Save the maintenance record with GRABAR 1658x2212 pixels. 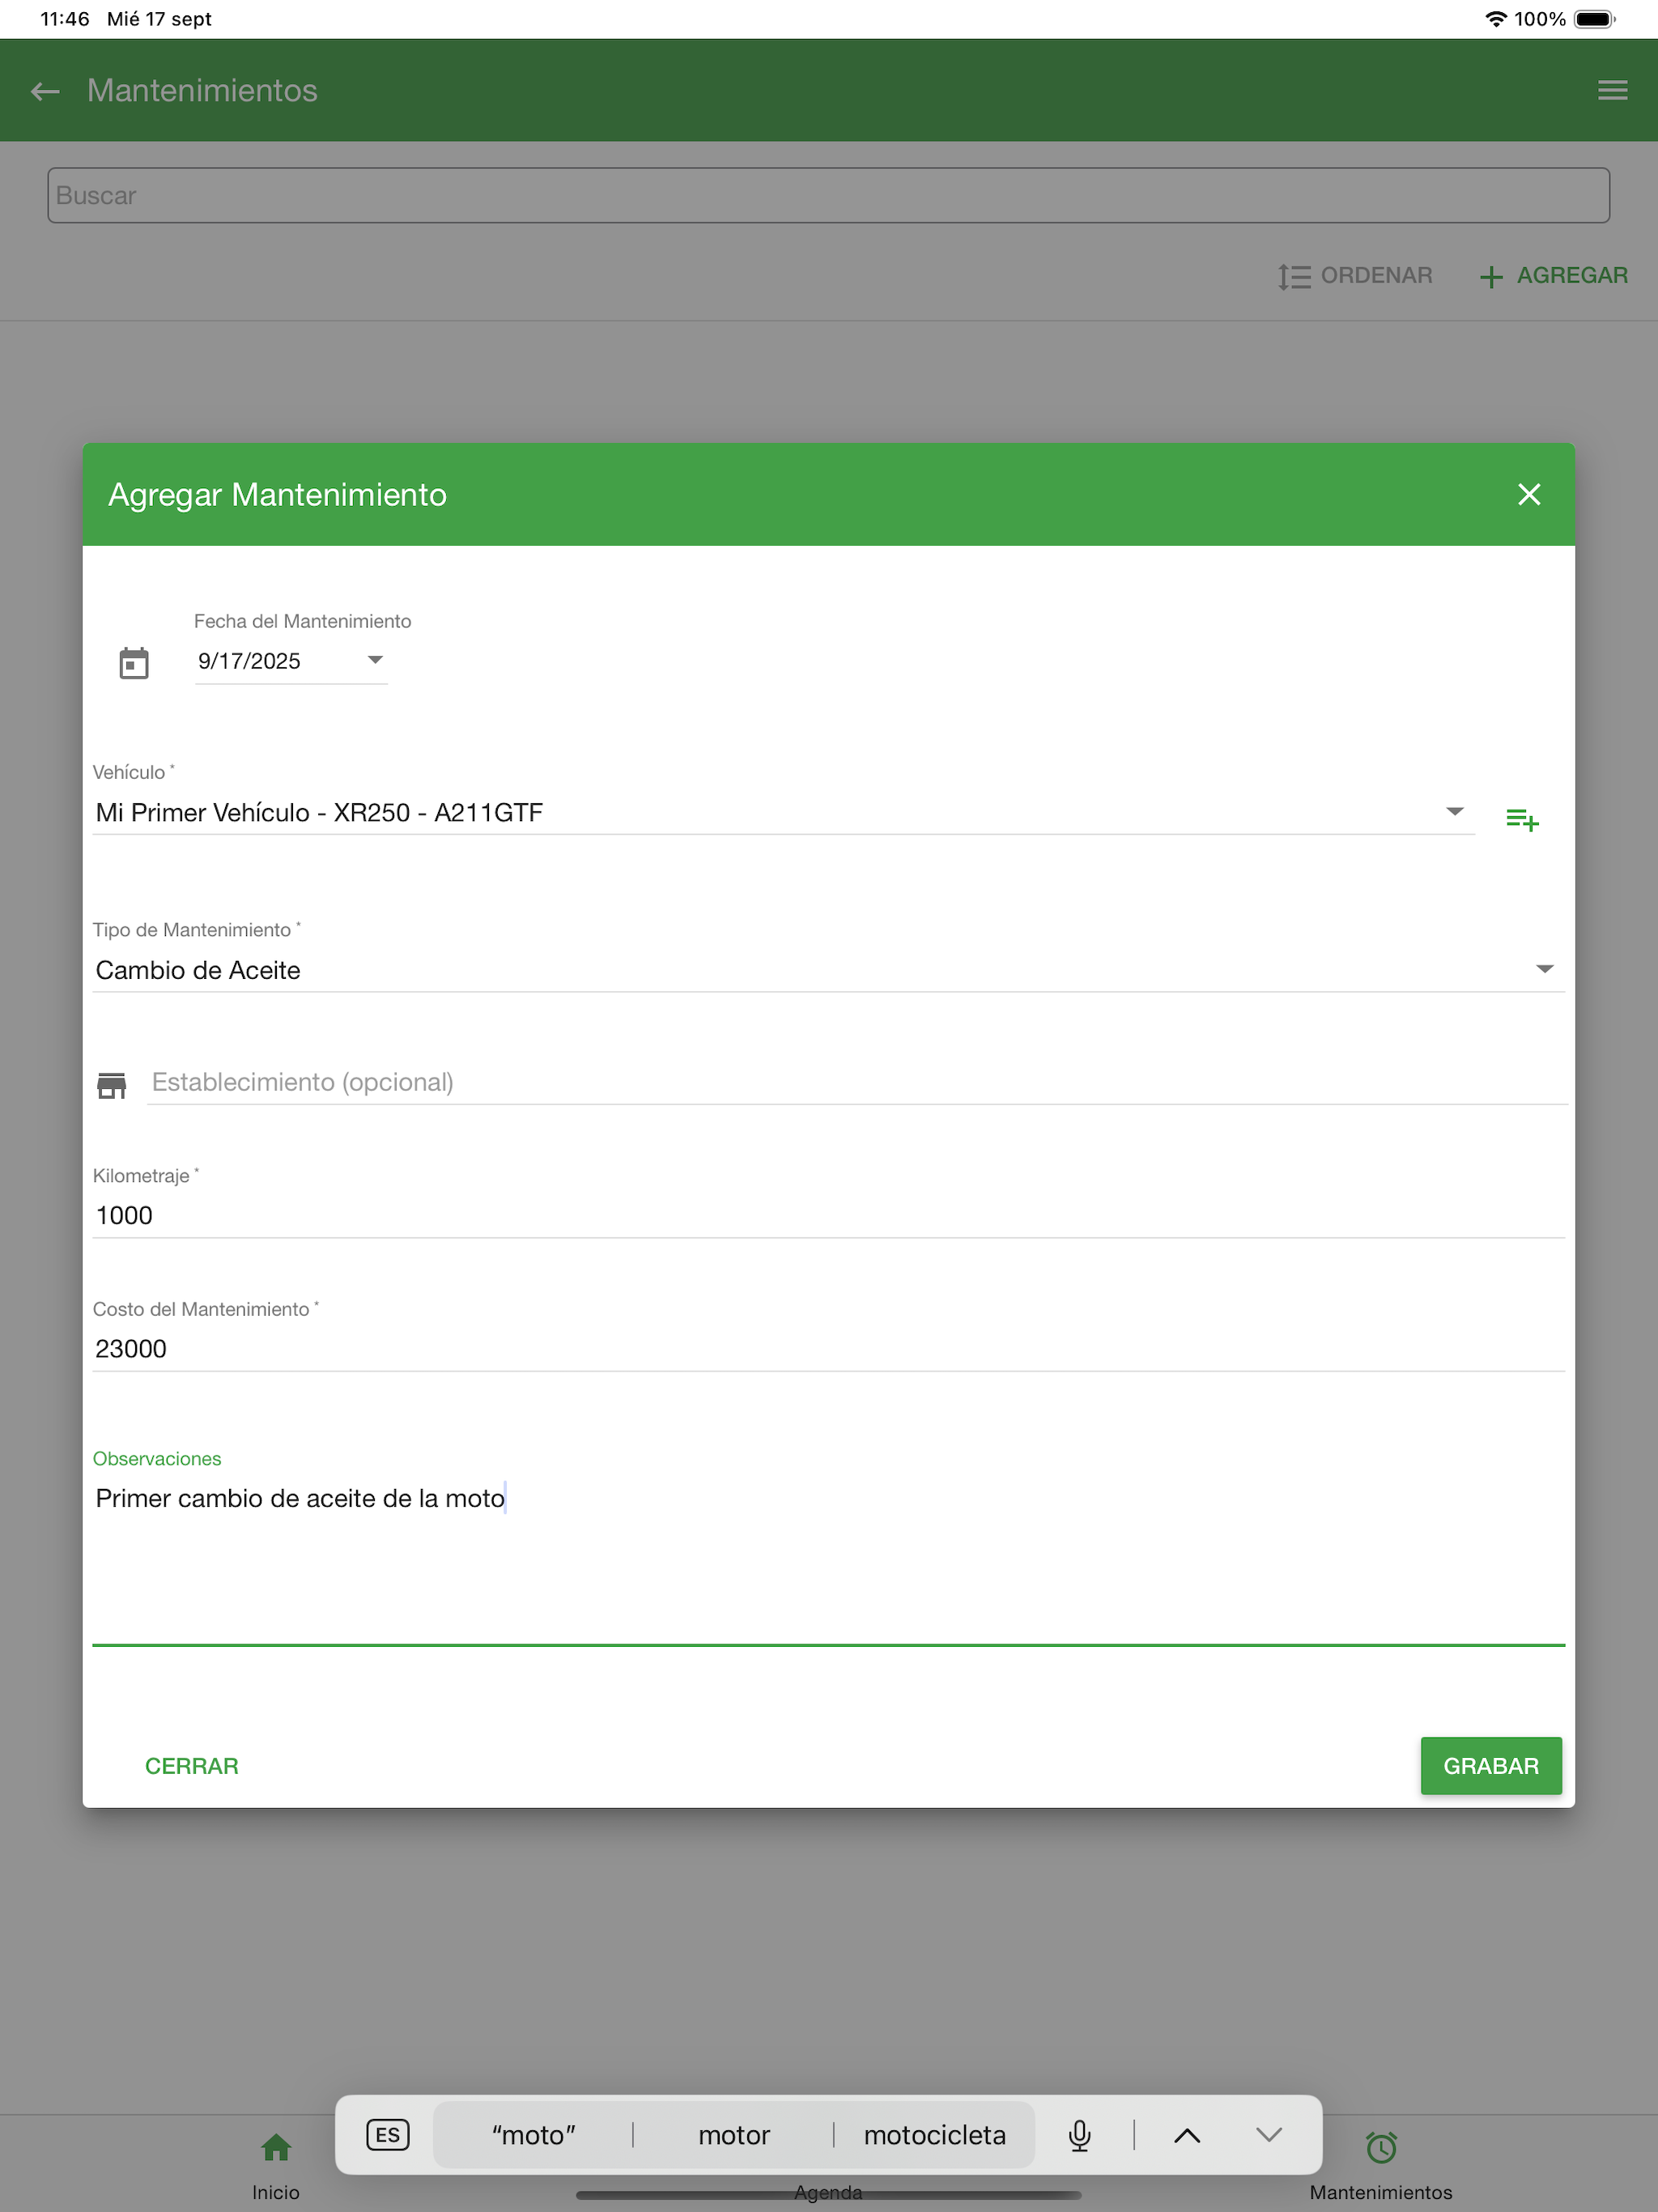[1490, 1765]
